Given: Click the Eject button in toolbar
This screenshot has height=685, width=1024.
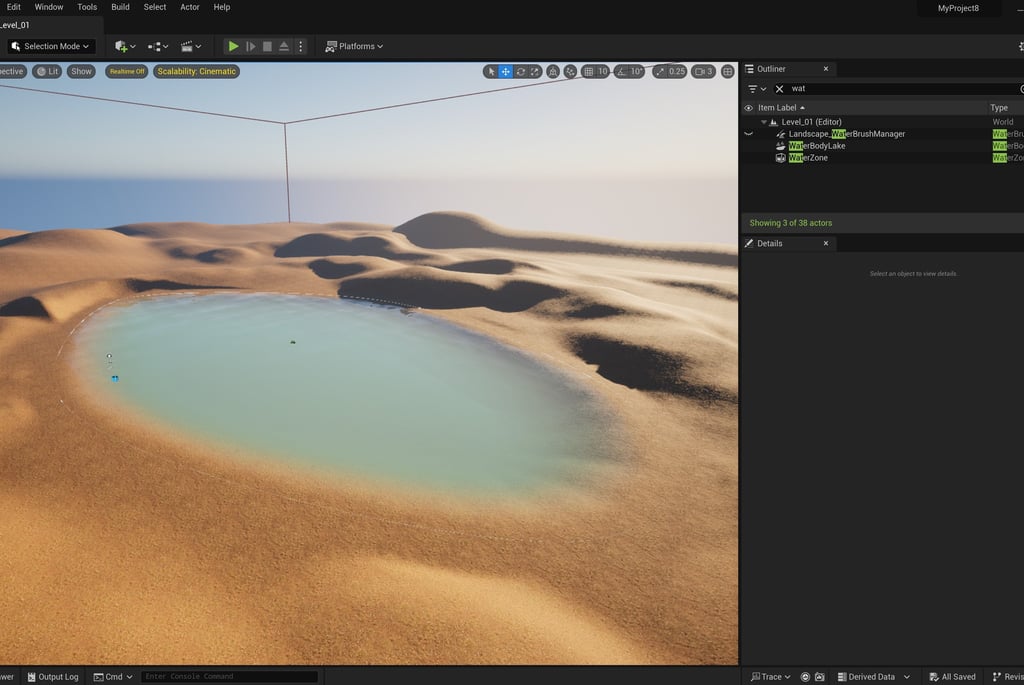Looking at the screenshot, I should pos(284,46).
